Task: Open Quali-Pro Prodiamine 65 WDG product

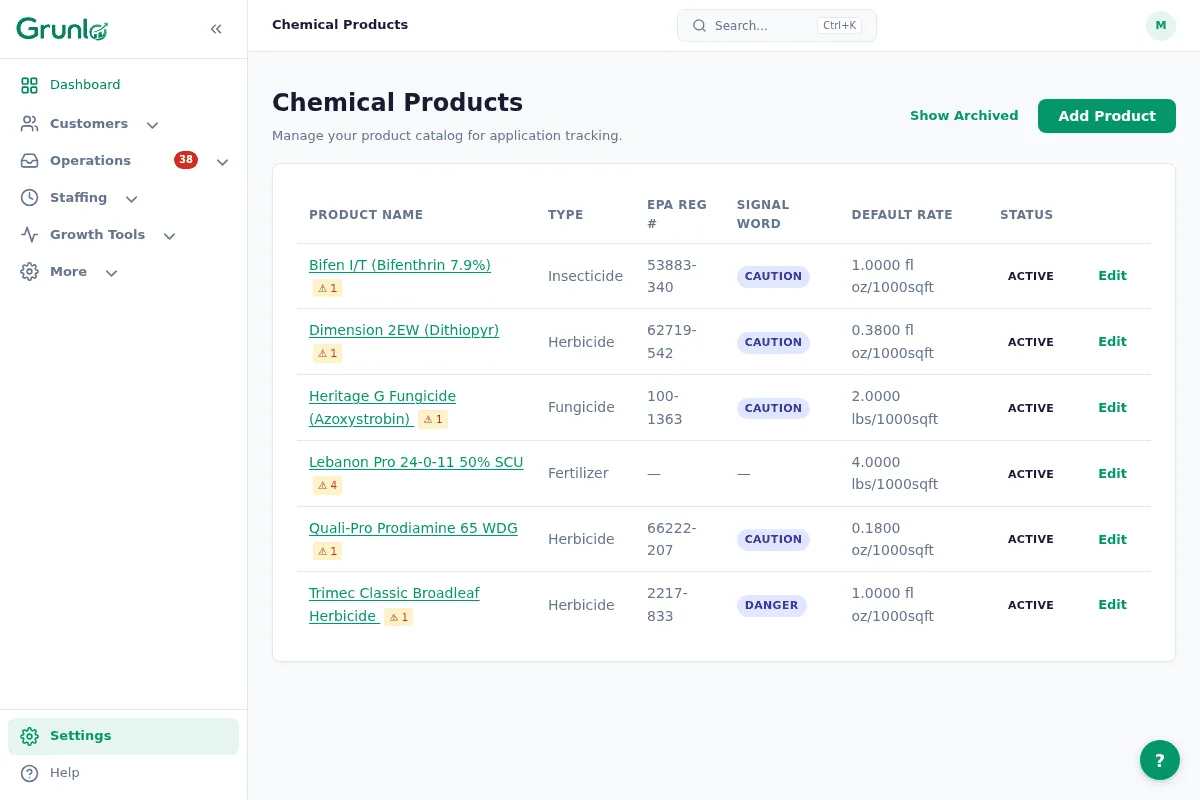Action: [x=413, y=528]
